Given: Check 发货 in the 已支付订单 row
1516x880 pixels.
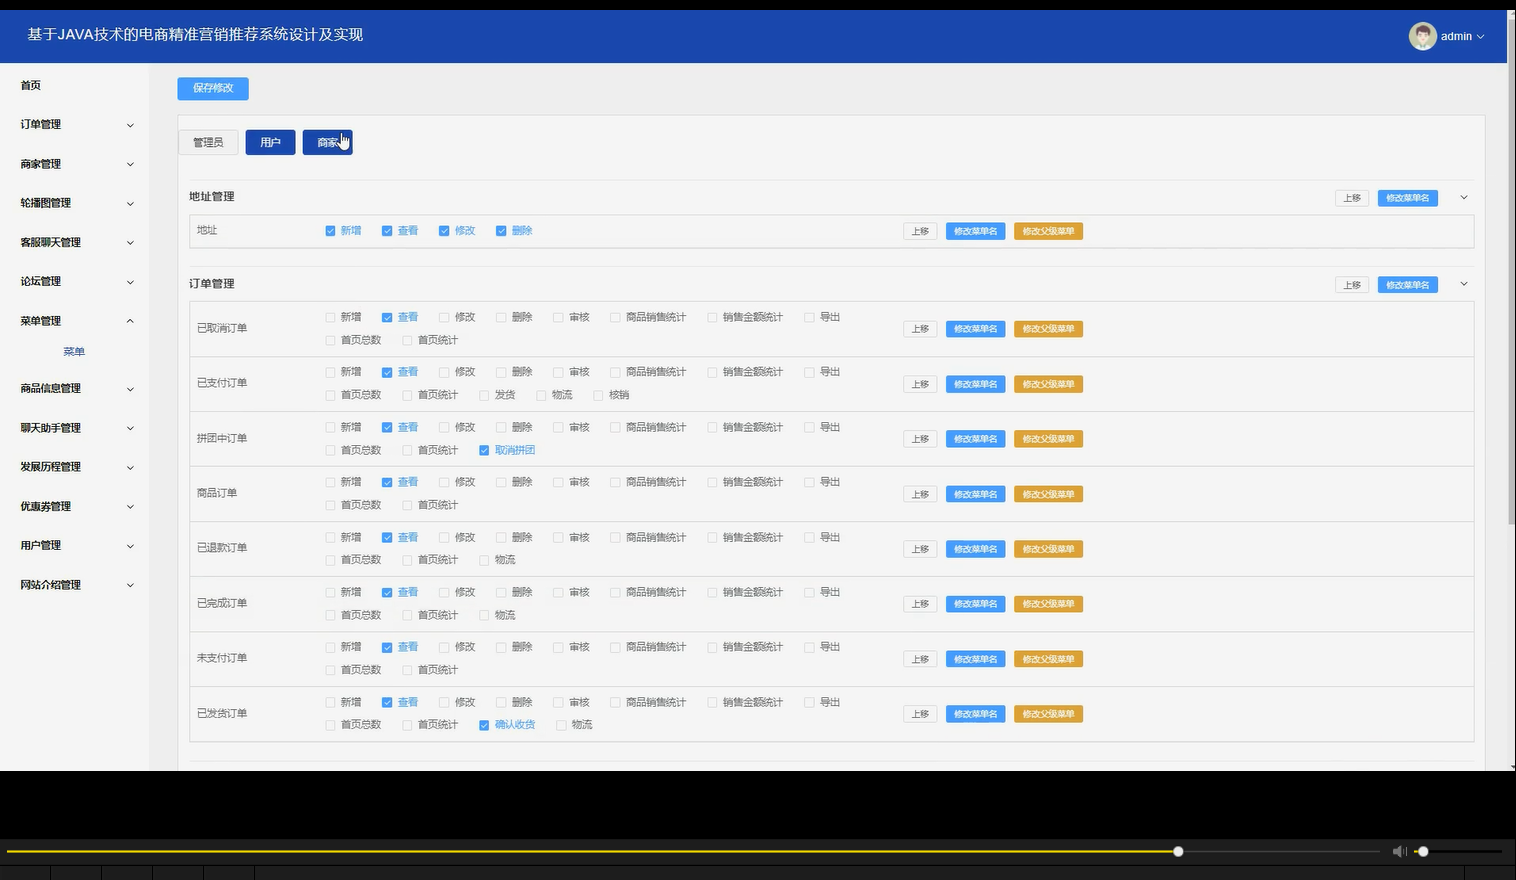Looking at the screenshot, I should [484, 395].
